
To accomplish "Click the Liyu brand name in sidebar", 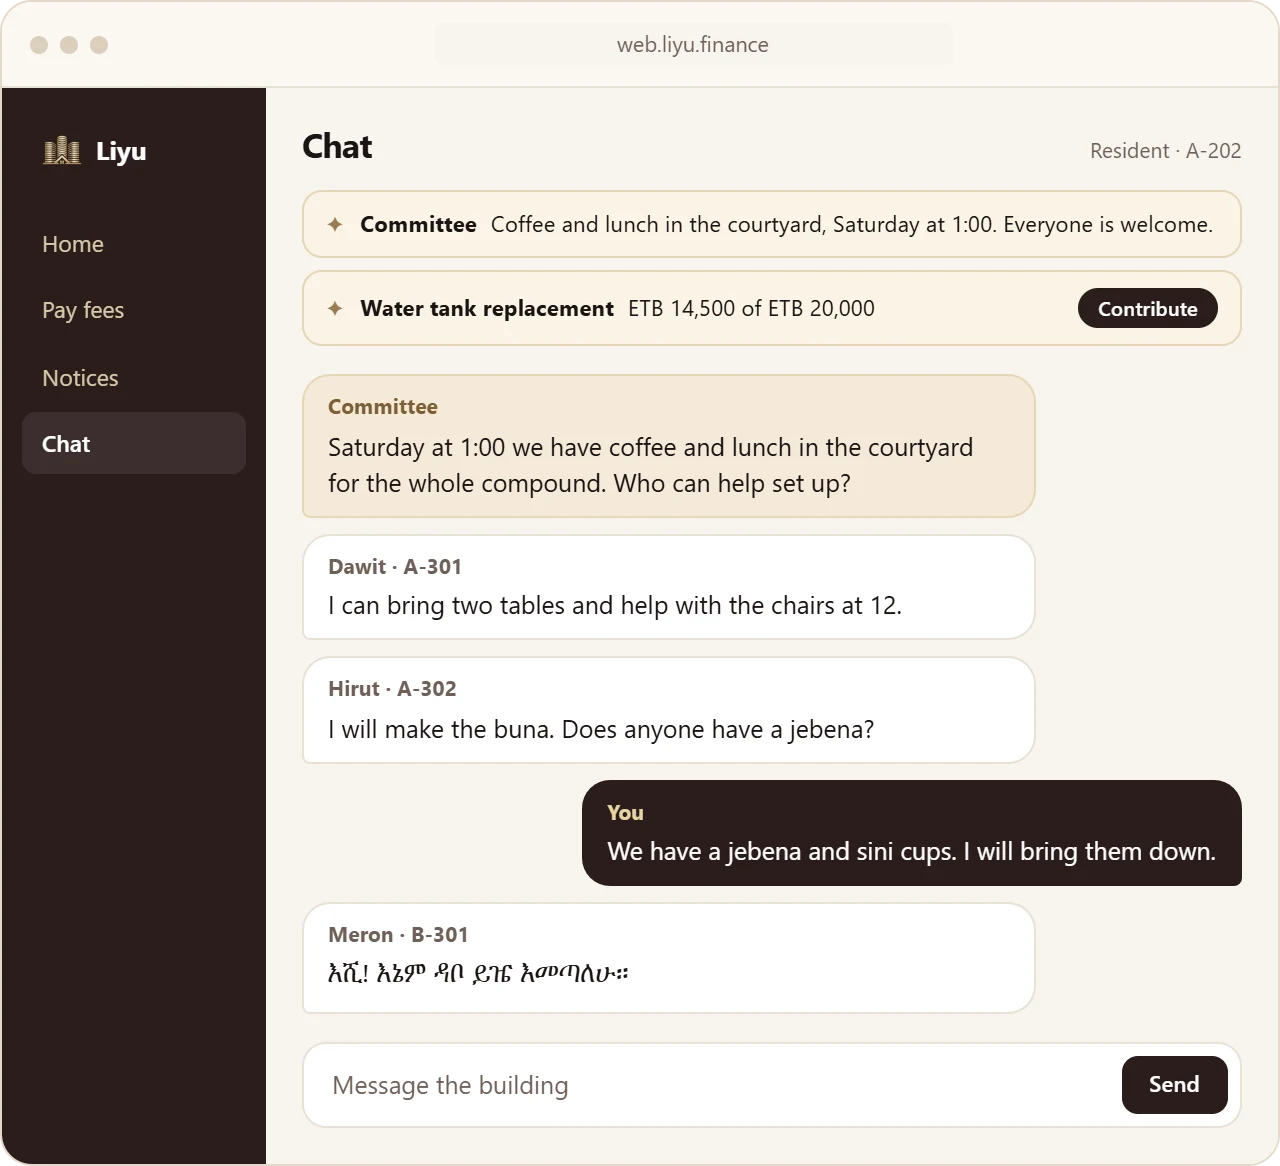I will point(121,151).
